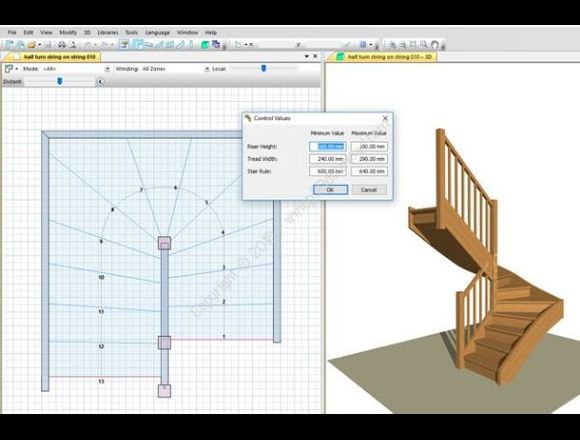Viewport: 580px width, 440px height.
Task: Open the plan pane tab list arrow
Action: click(x=306, y=56)
